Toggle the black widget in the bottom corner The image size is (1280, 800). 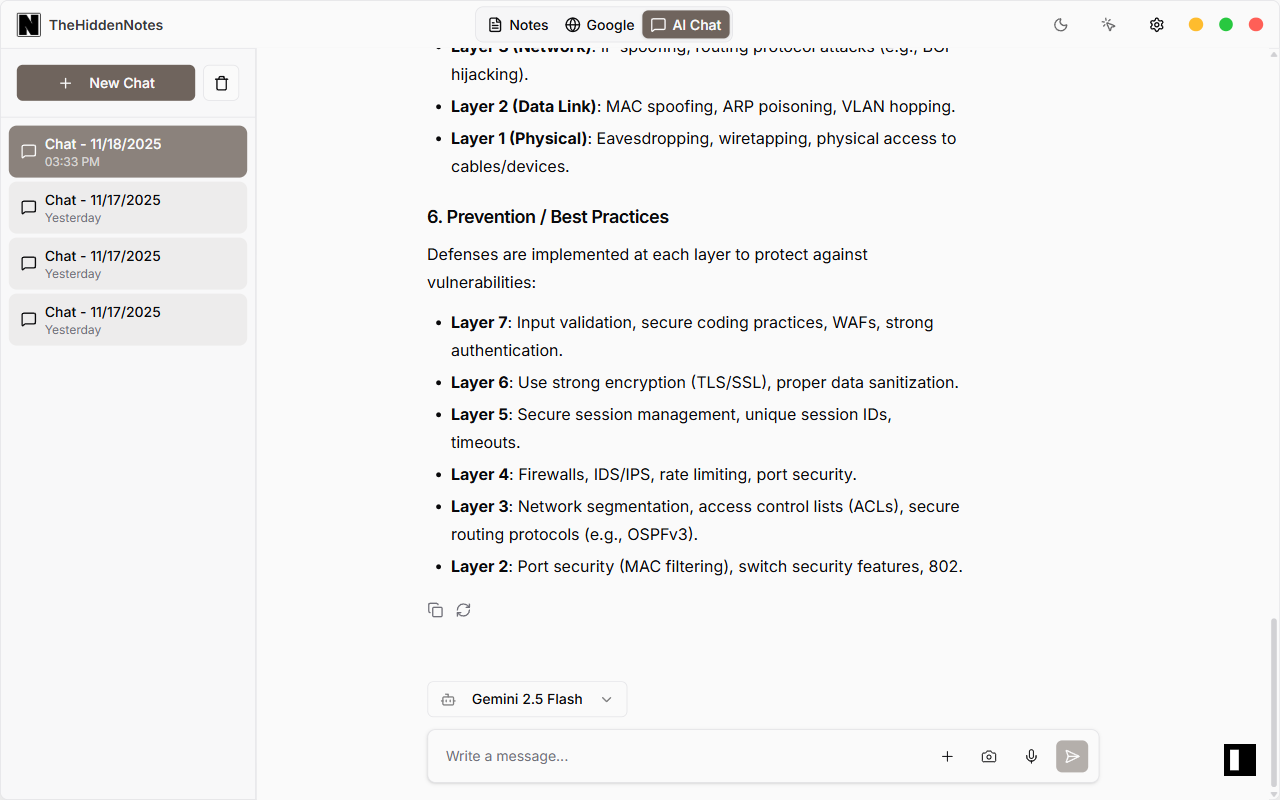pyautogui.click(x=1239, y=760)
